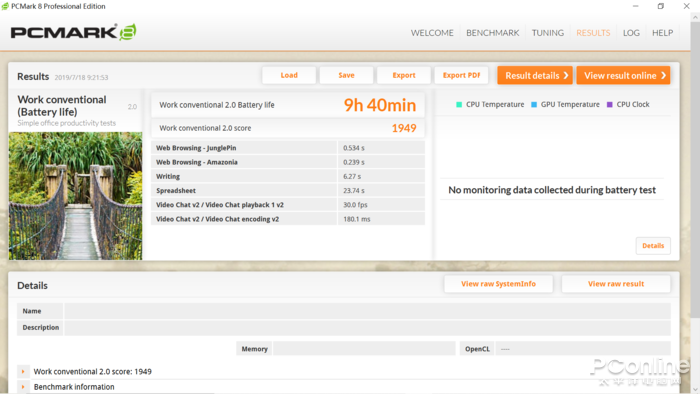Image resolution: width=700 pixels, height=394 pixels.
Task: Click the 6.27 s value
Action: coord(352,177)
